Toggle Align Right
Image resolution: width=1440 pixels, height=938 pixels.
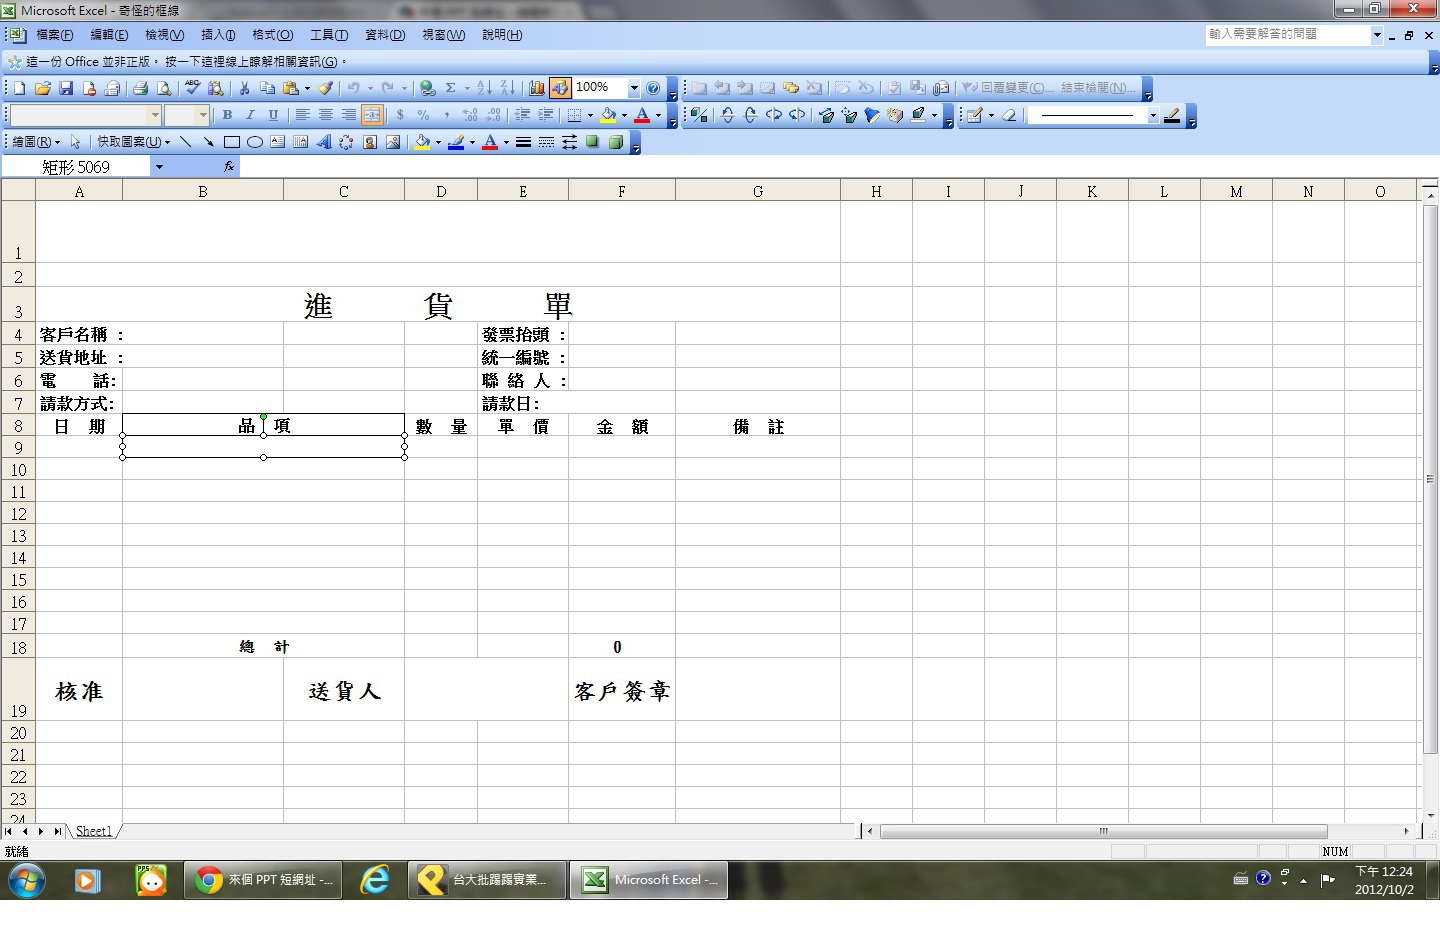click(348, 115)
